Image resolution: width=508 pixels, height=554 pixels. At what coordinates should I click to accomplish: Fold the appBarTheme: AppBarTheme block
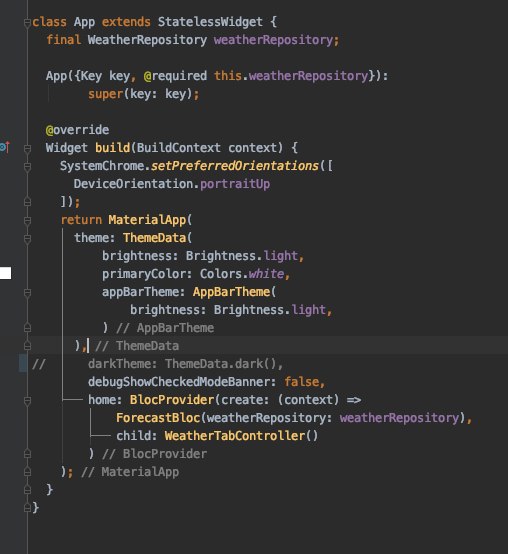[27, 293]
